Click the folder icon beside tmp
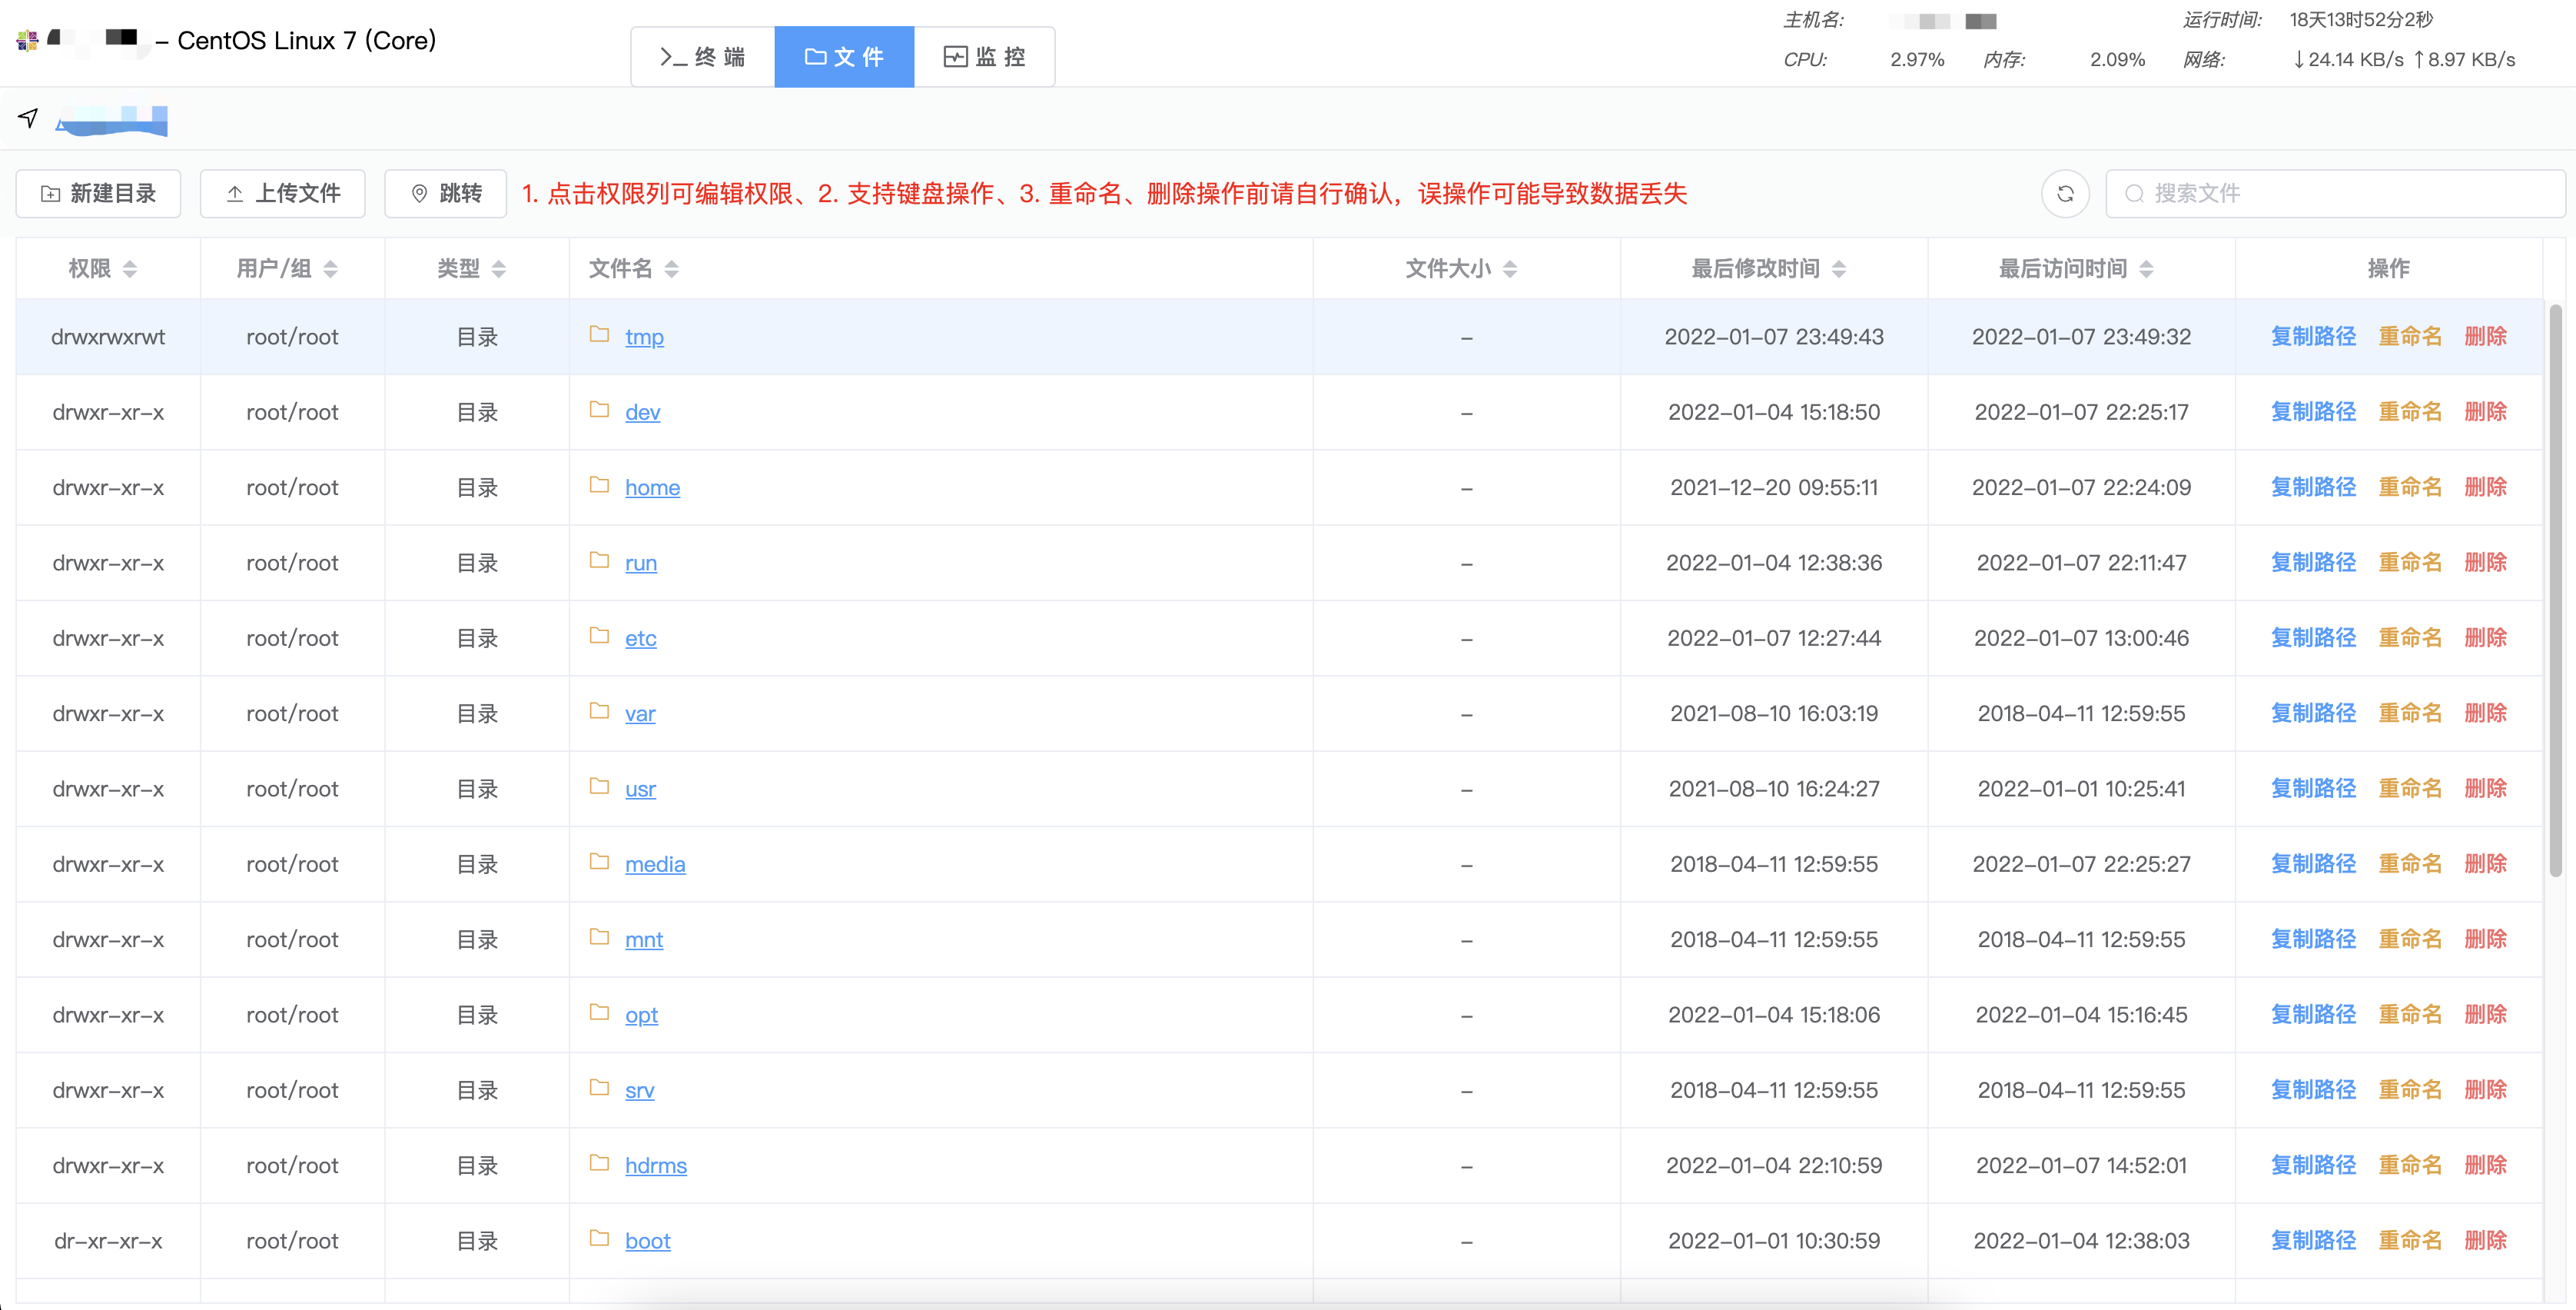Viewport: 2576px width, 1310px height. pyautogui.click(x=599, y=335)
